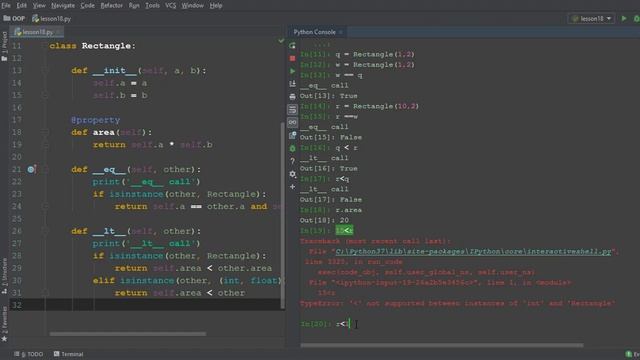Attach debugger to console
The image size is (640, 360).
[292, 148]
